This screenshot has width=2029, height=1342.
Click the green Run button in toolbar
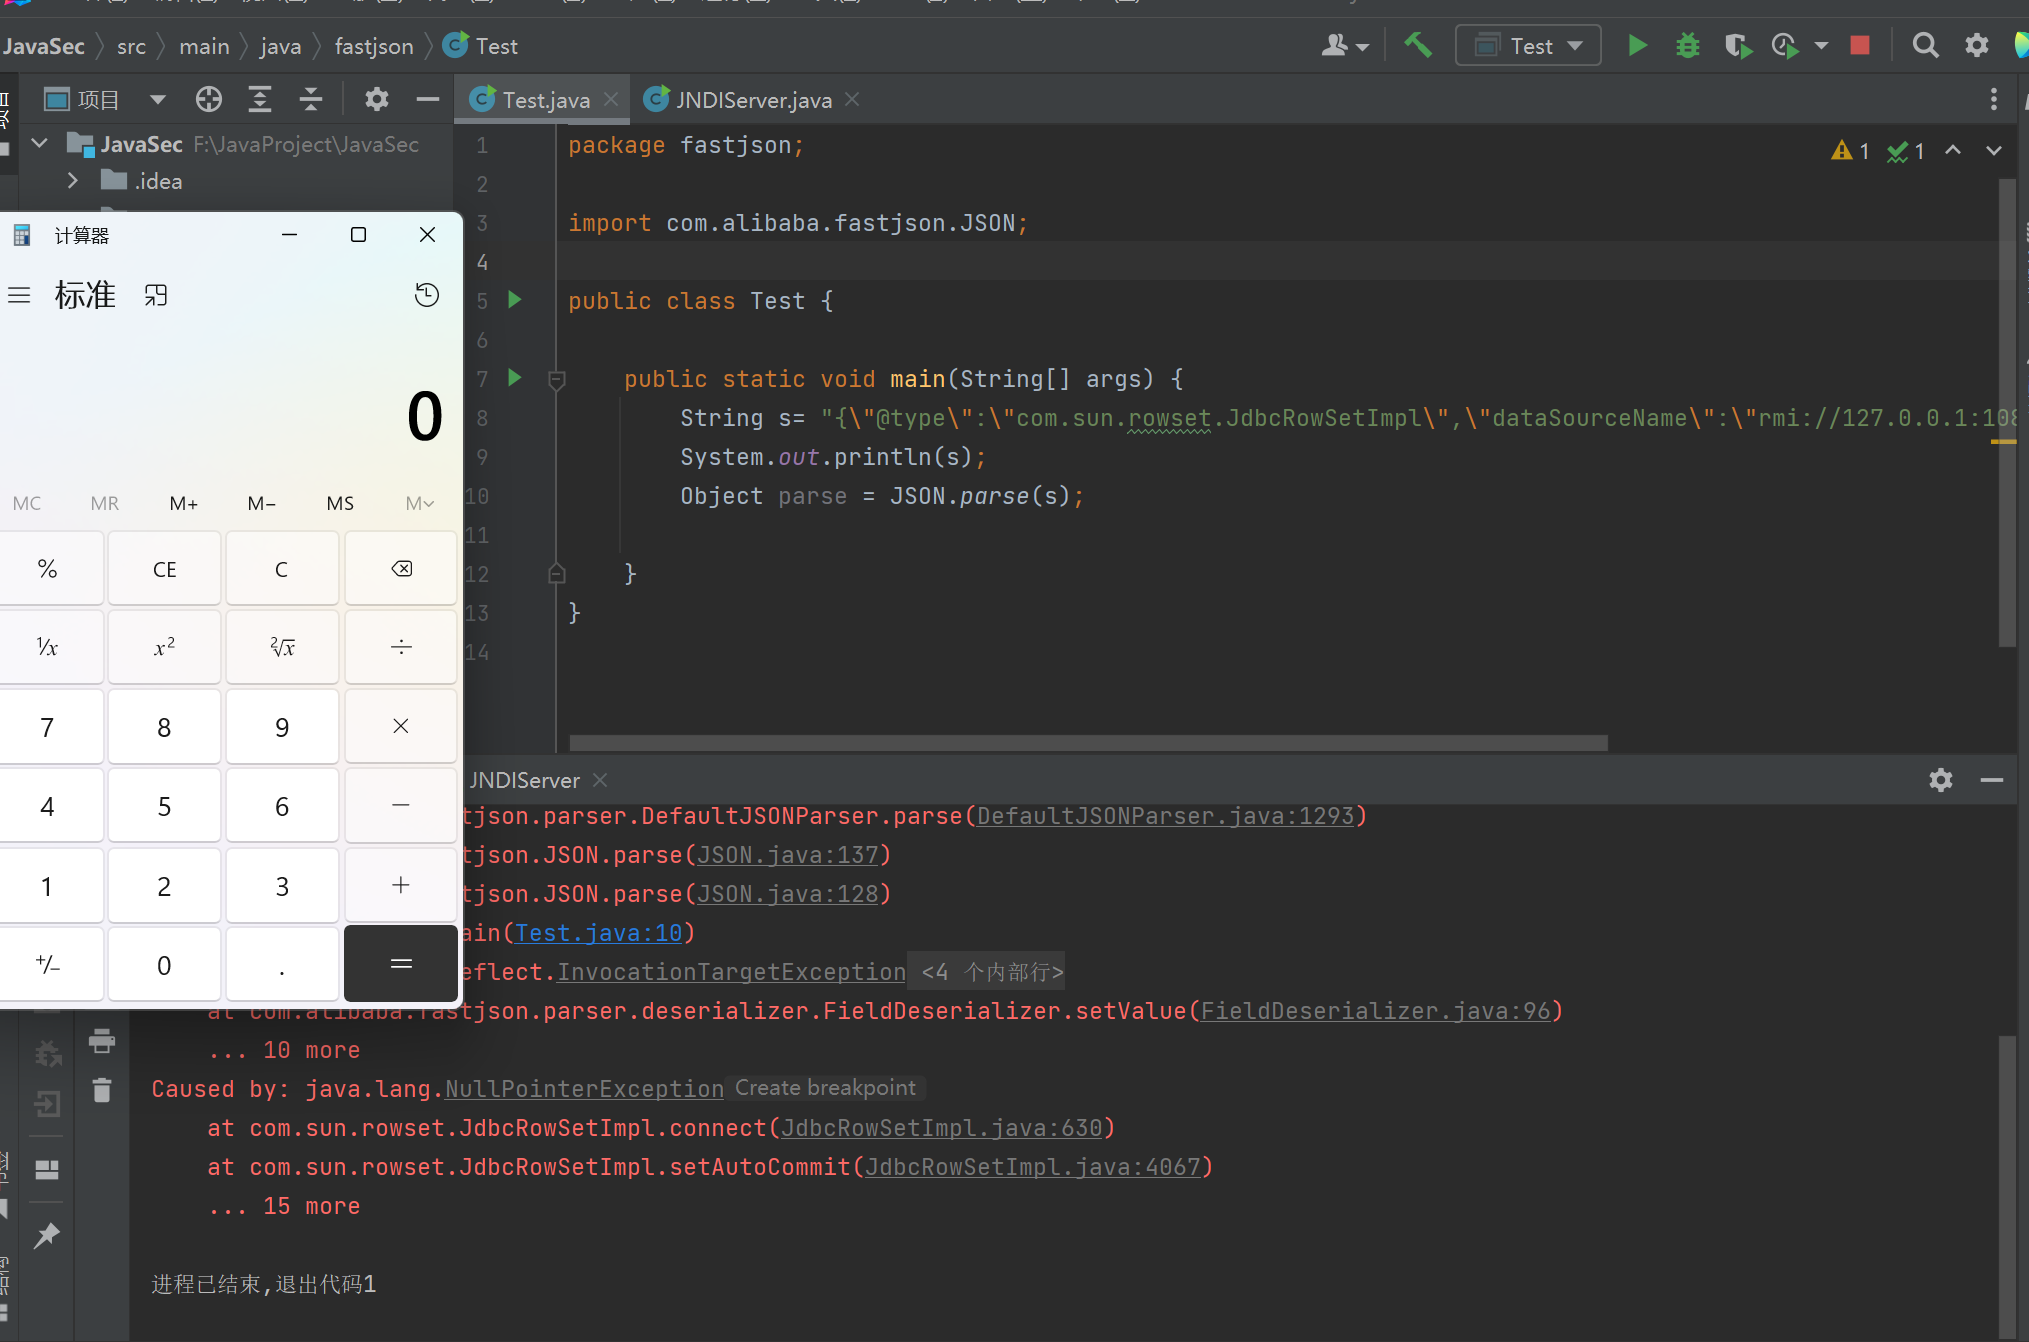coord(1637,46)
